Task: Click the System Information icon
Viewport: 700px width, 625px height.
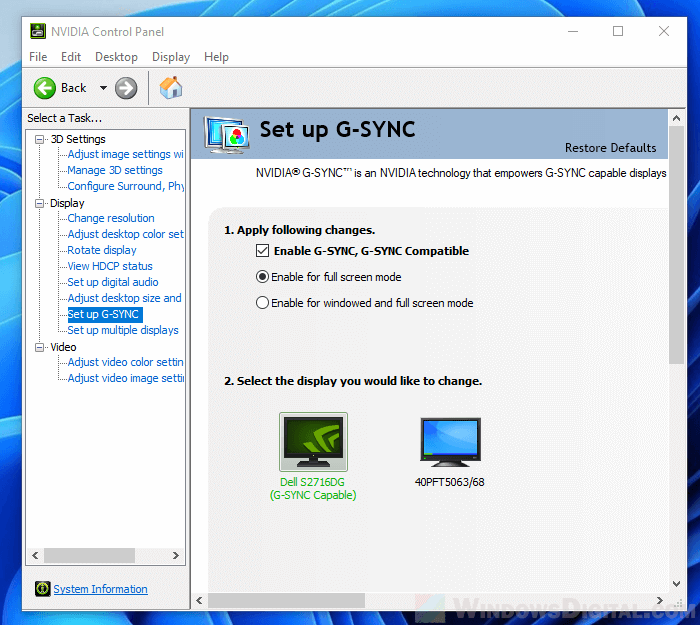Action: 42,589
